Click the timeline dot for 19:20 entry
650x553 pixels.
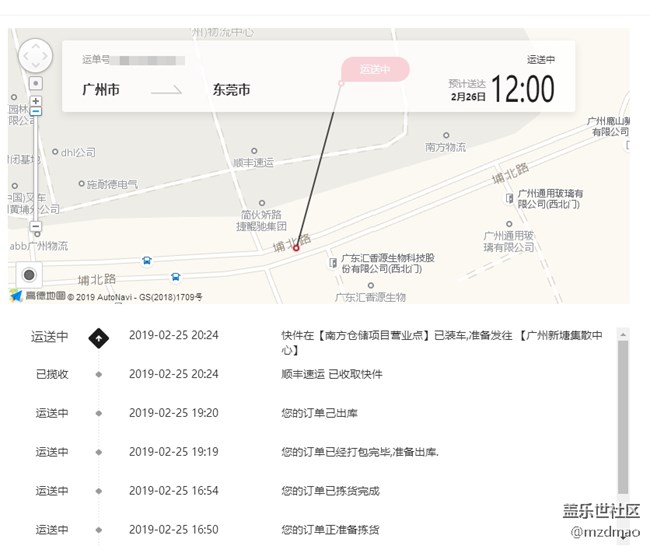tap(99, 413)
